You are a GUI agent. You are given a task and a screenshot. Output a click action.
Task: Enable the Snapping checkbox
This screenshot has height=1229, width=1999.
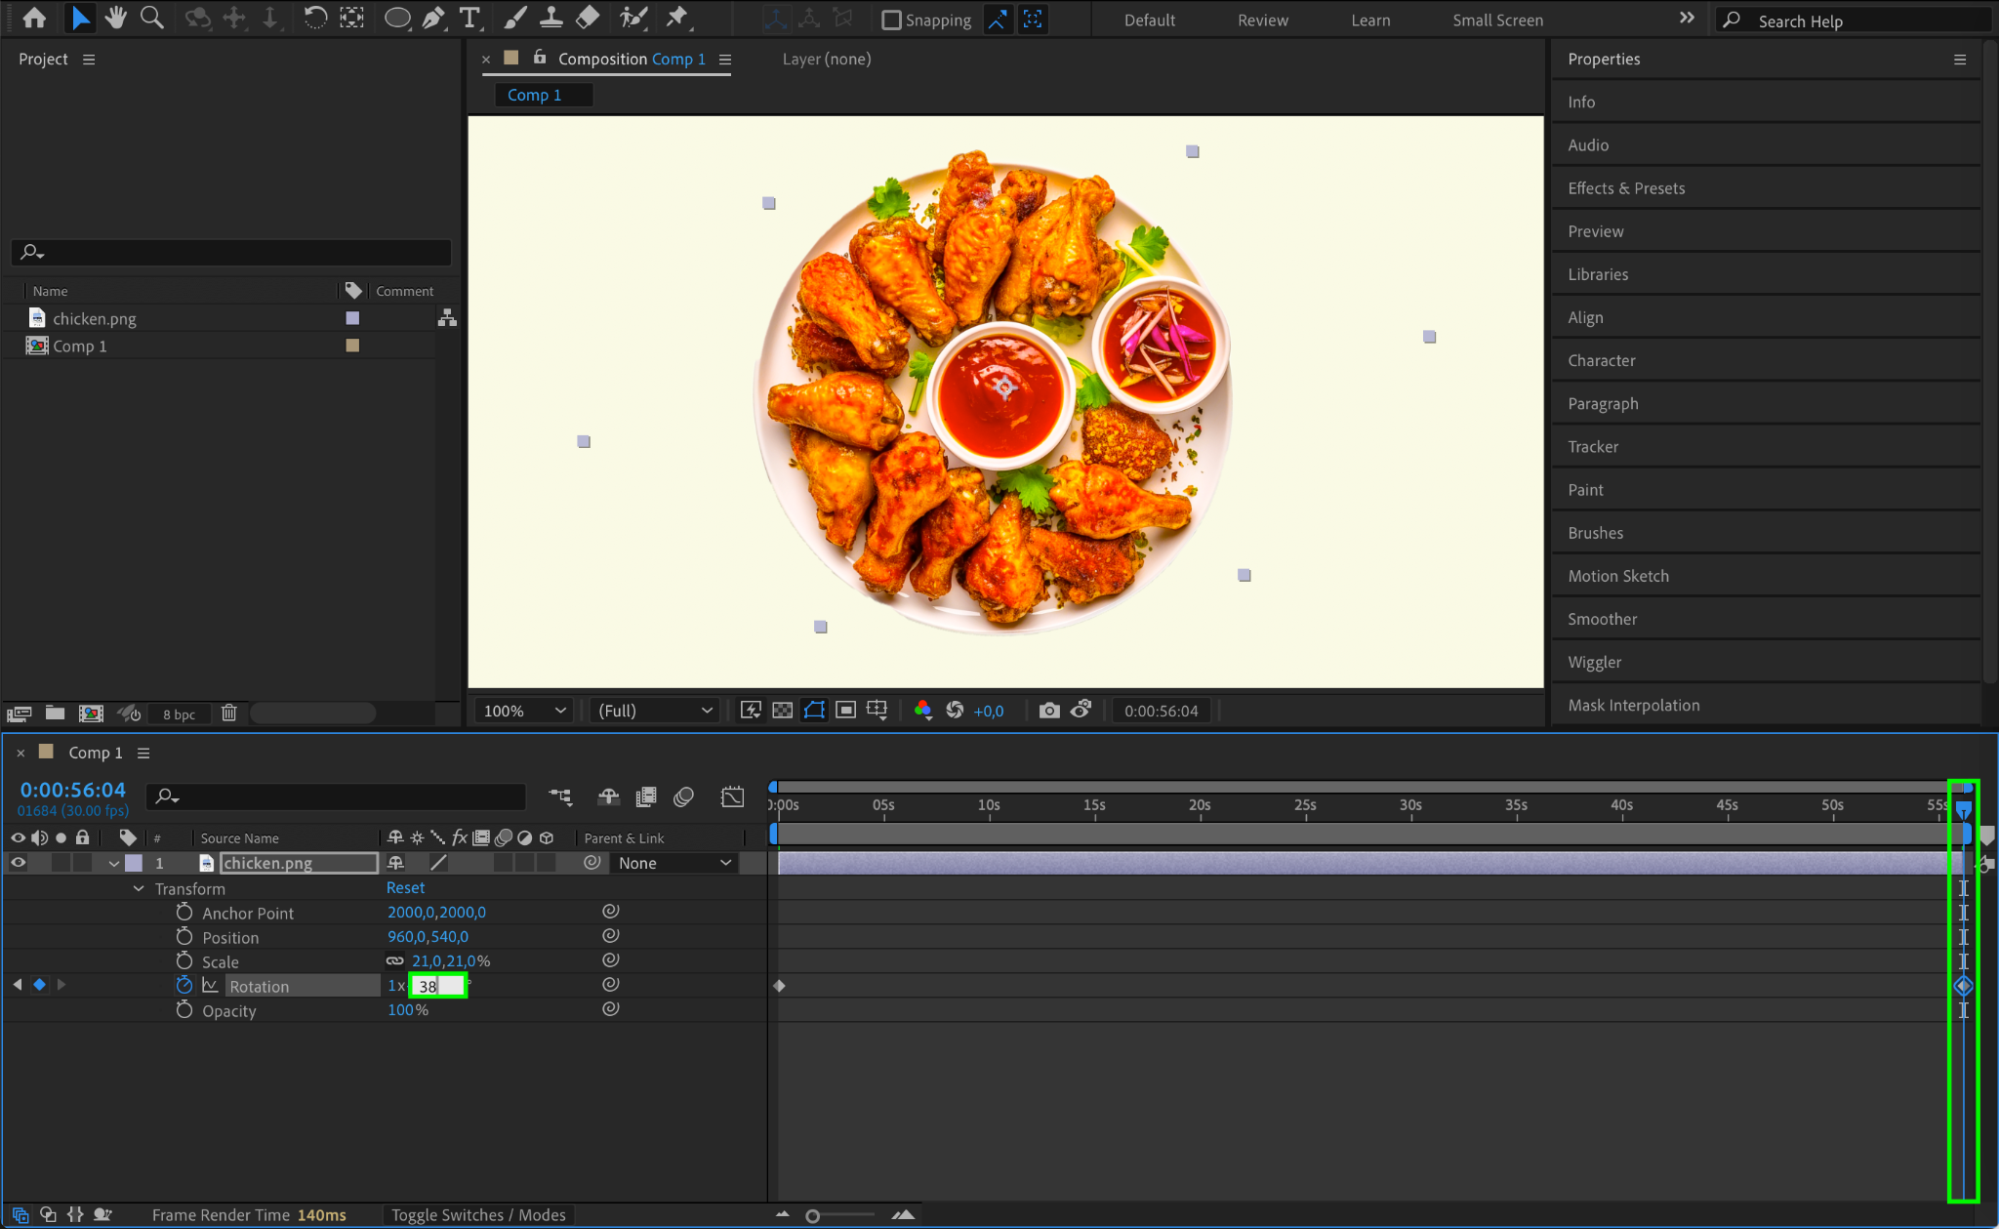(x=891, y=20)
